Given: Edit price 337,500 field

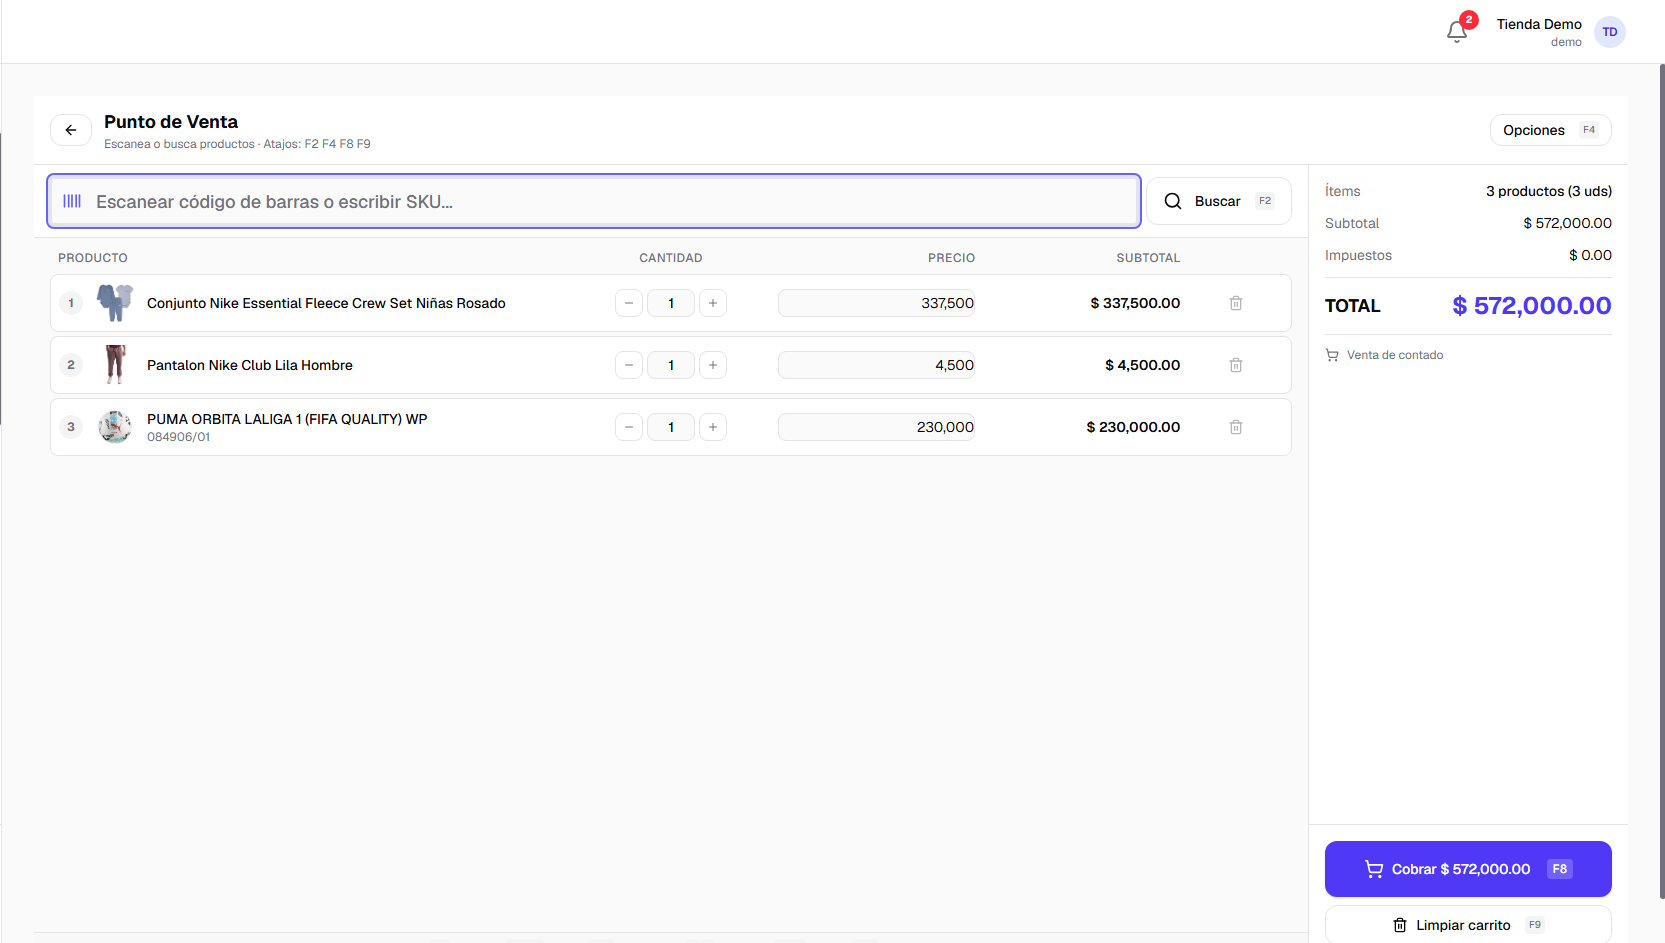Looking at the screenshot, I should (x=876, y=303).
